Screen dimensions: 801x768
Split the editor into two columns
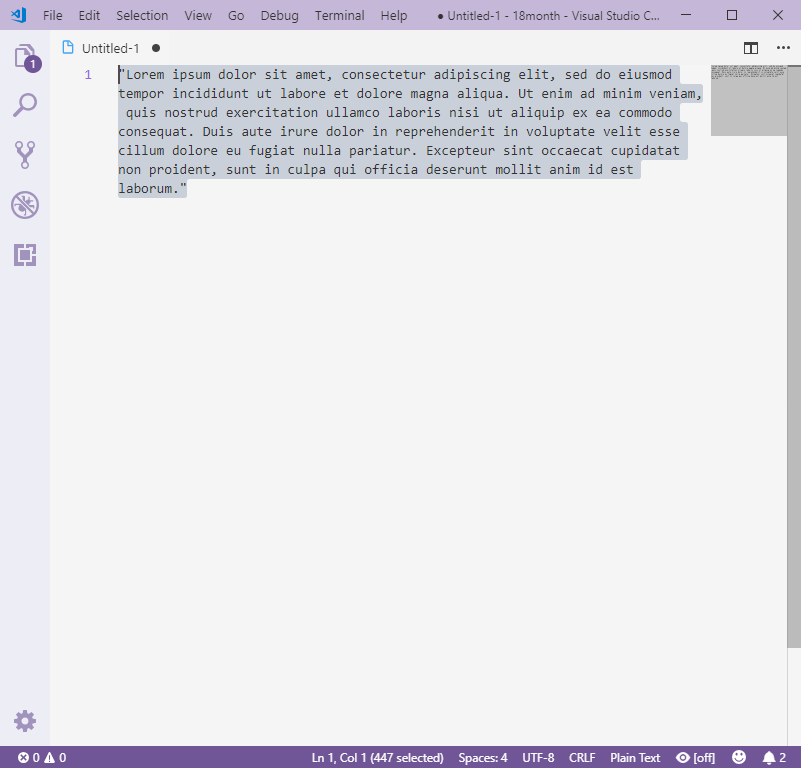(749, 48)
